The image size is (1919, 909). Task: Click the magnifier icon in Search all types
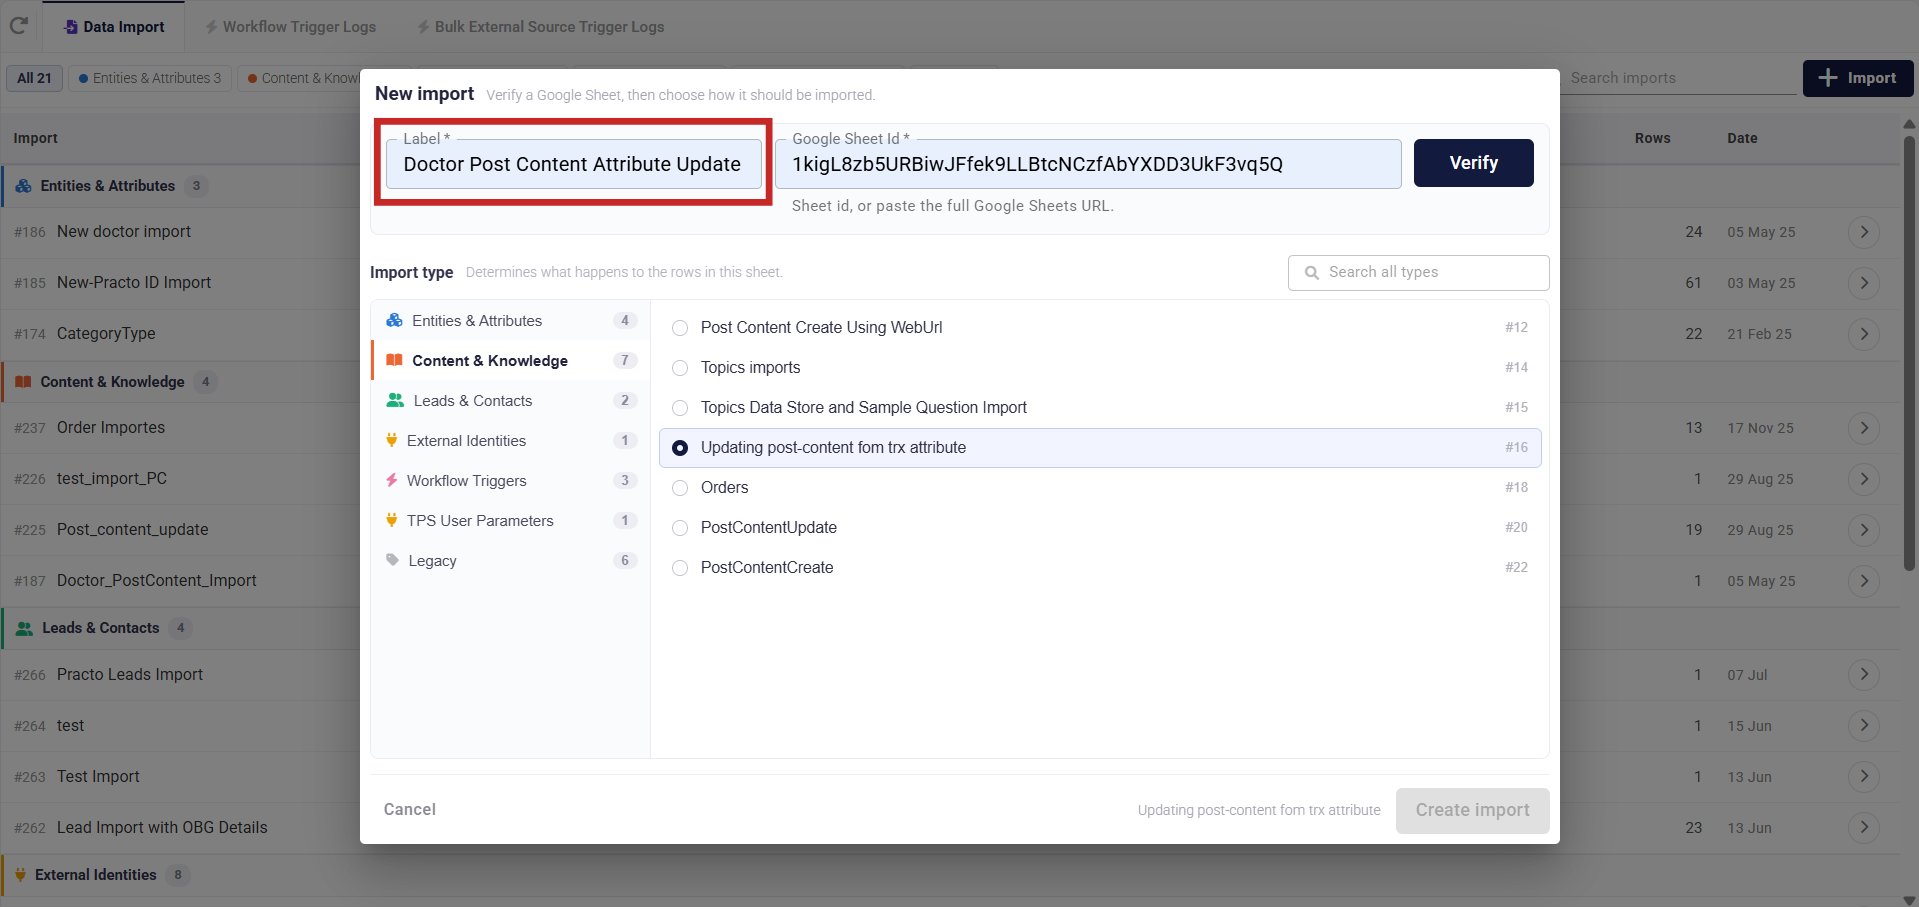pos(1312,272)
